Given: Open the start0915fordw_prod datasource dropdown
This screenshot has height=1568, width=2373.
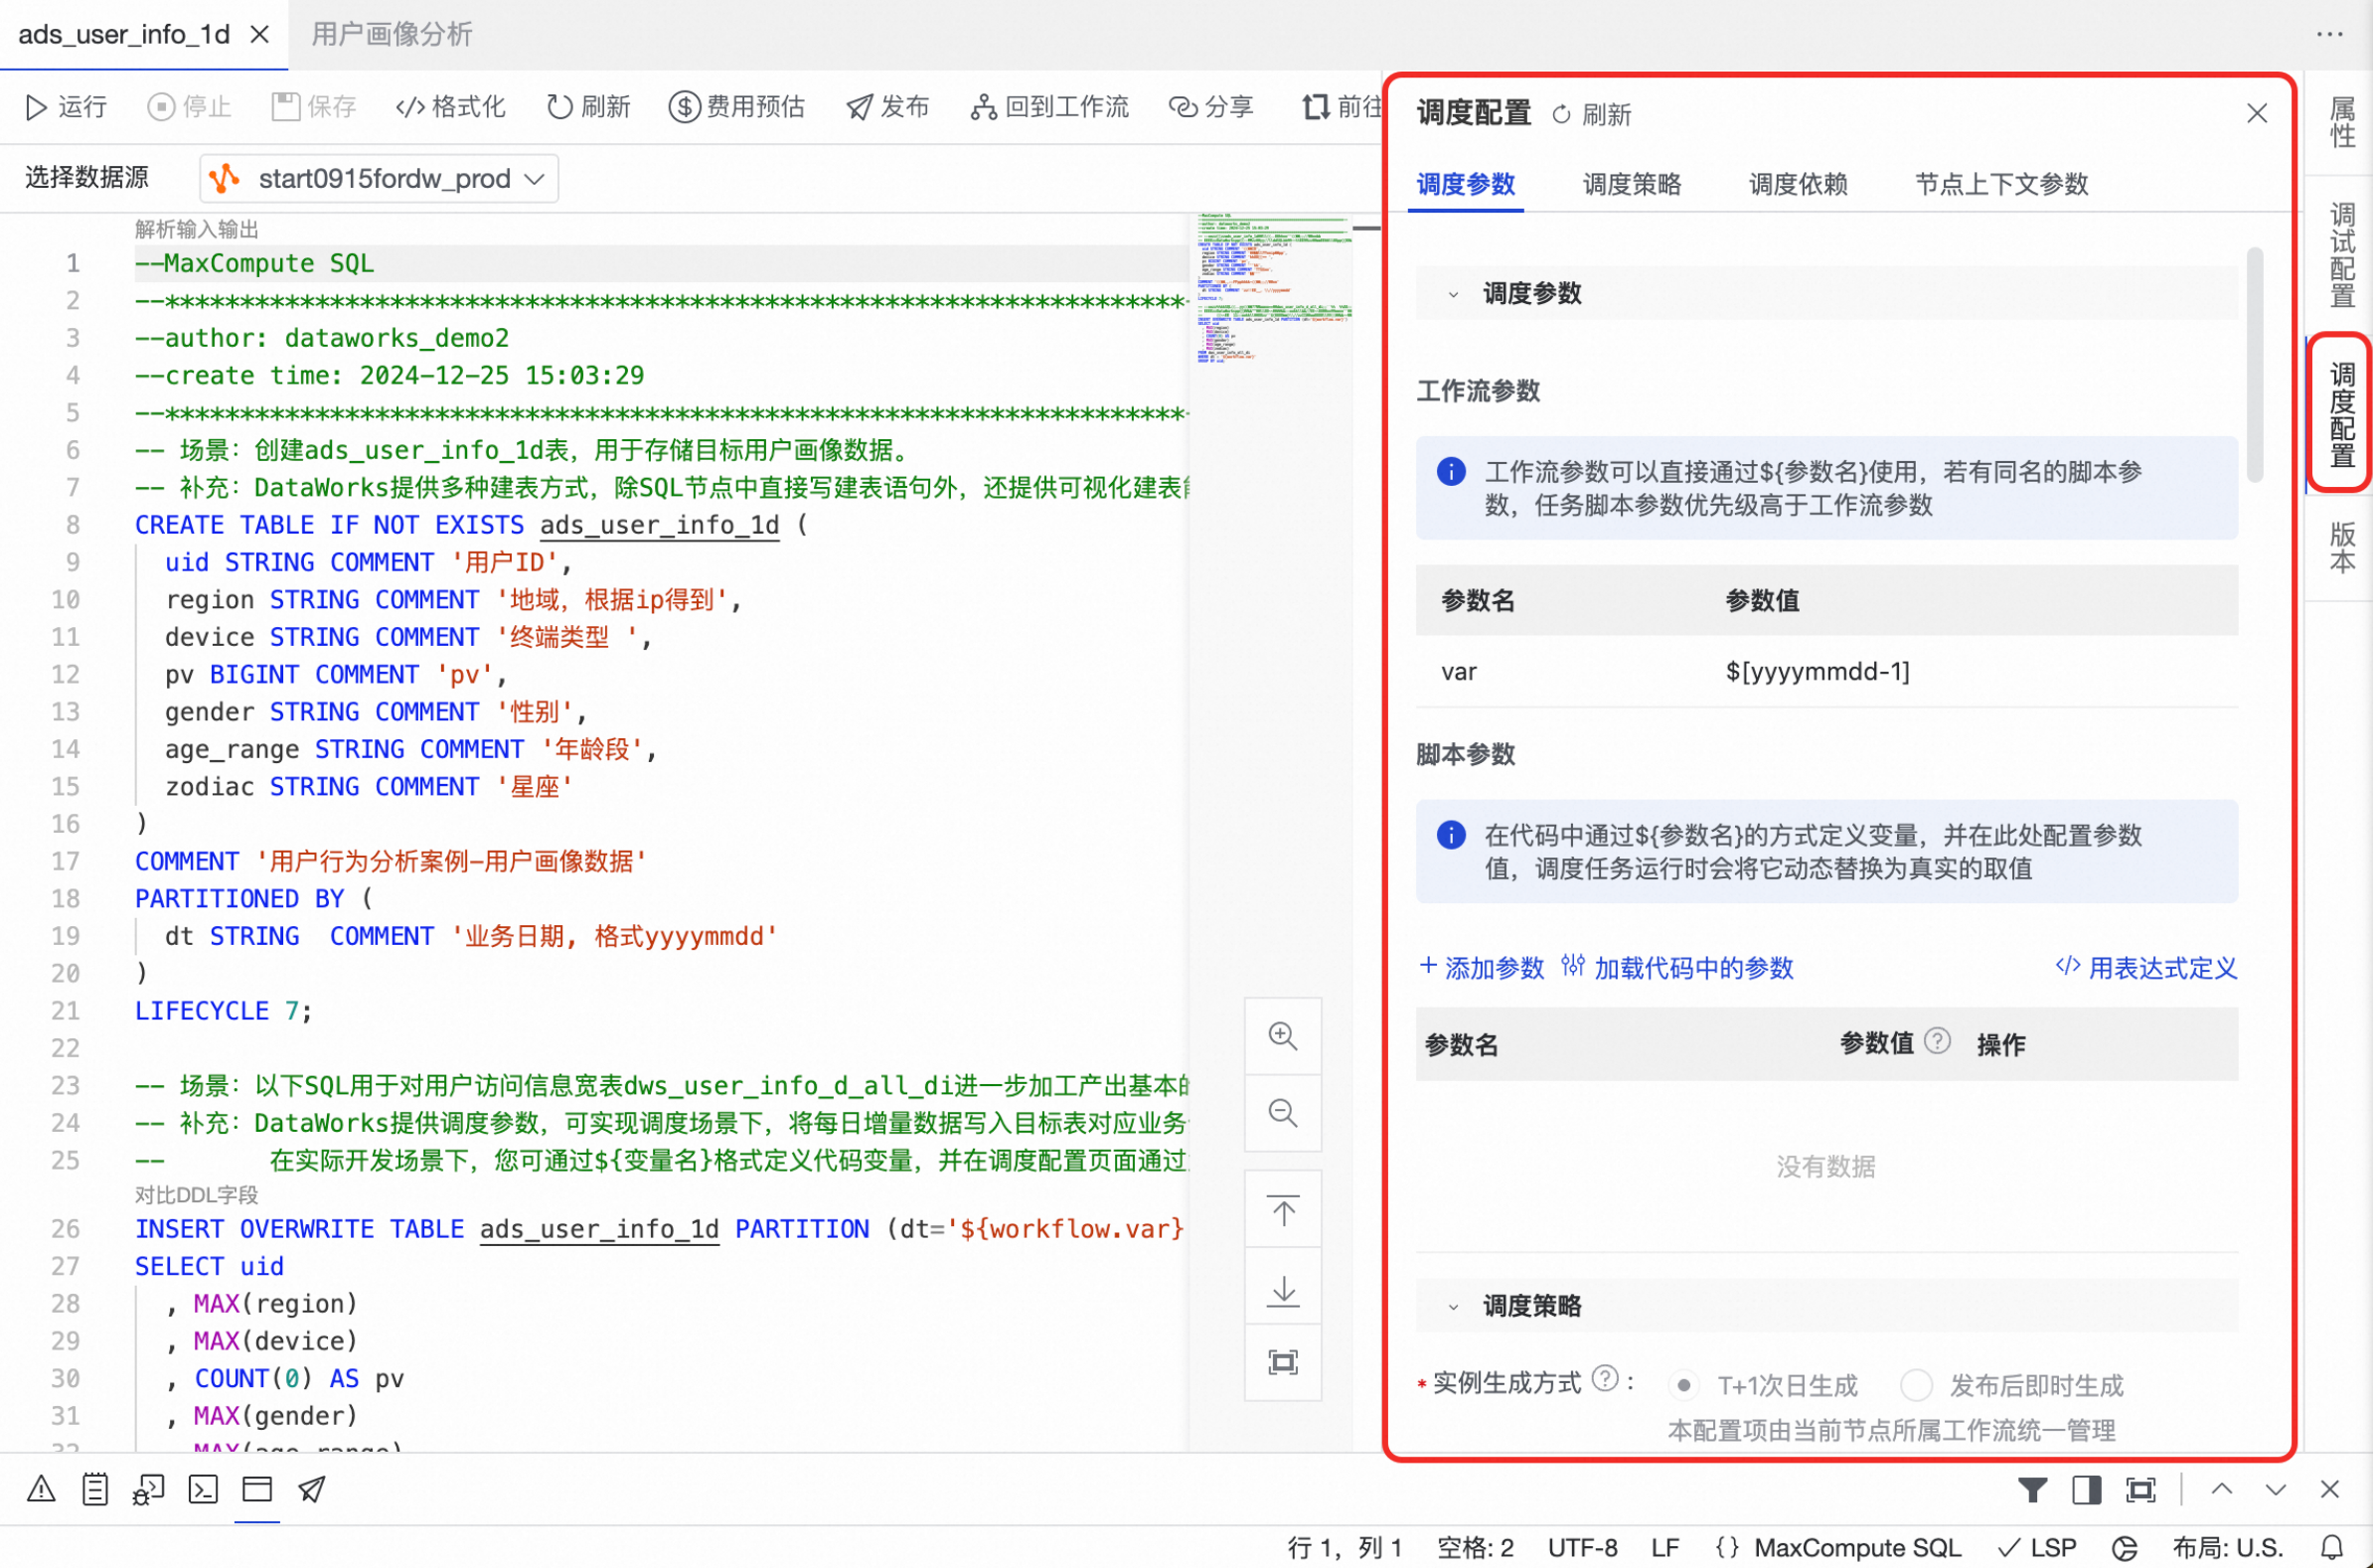Looking at the screenshot, I should point(380,179).
